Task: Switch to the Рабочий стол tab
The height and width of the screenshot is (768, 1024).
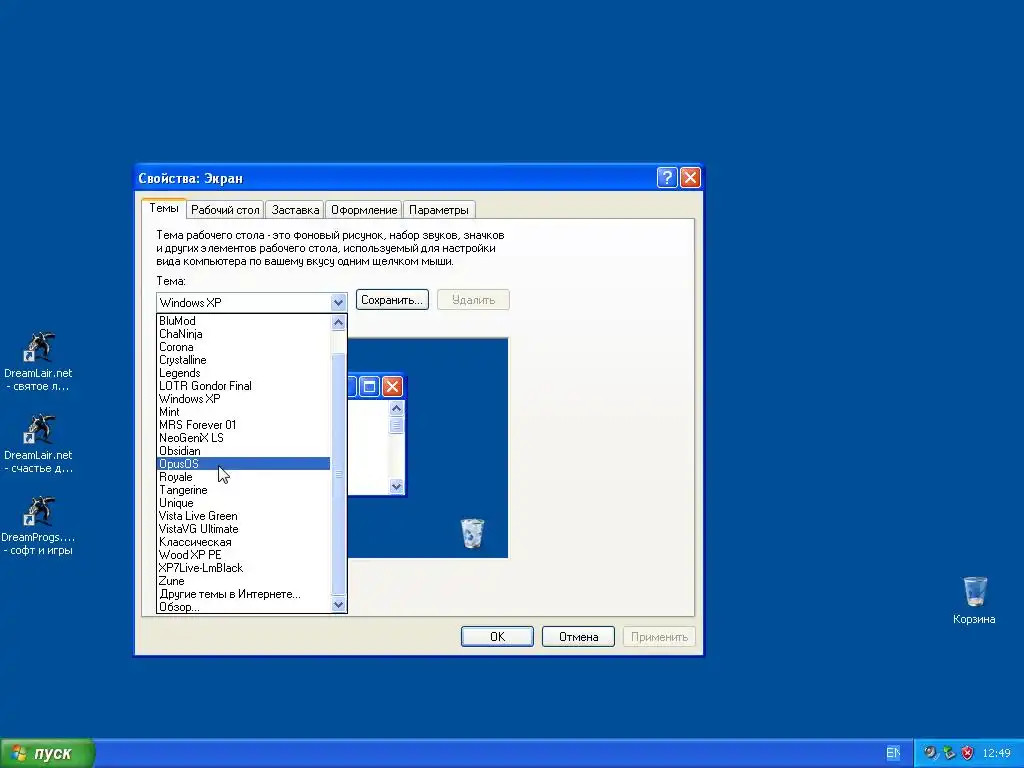Action: (225, 210)
